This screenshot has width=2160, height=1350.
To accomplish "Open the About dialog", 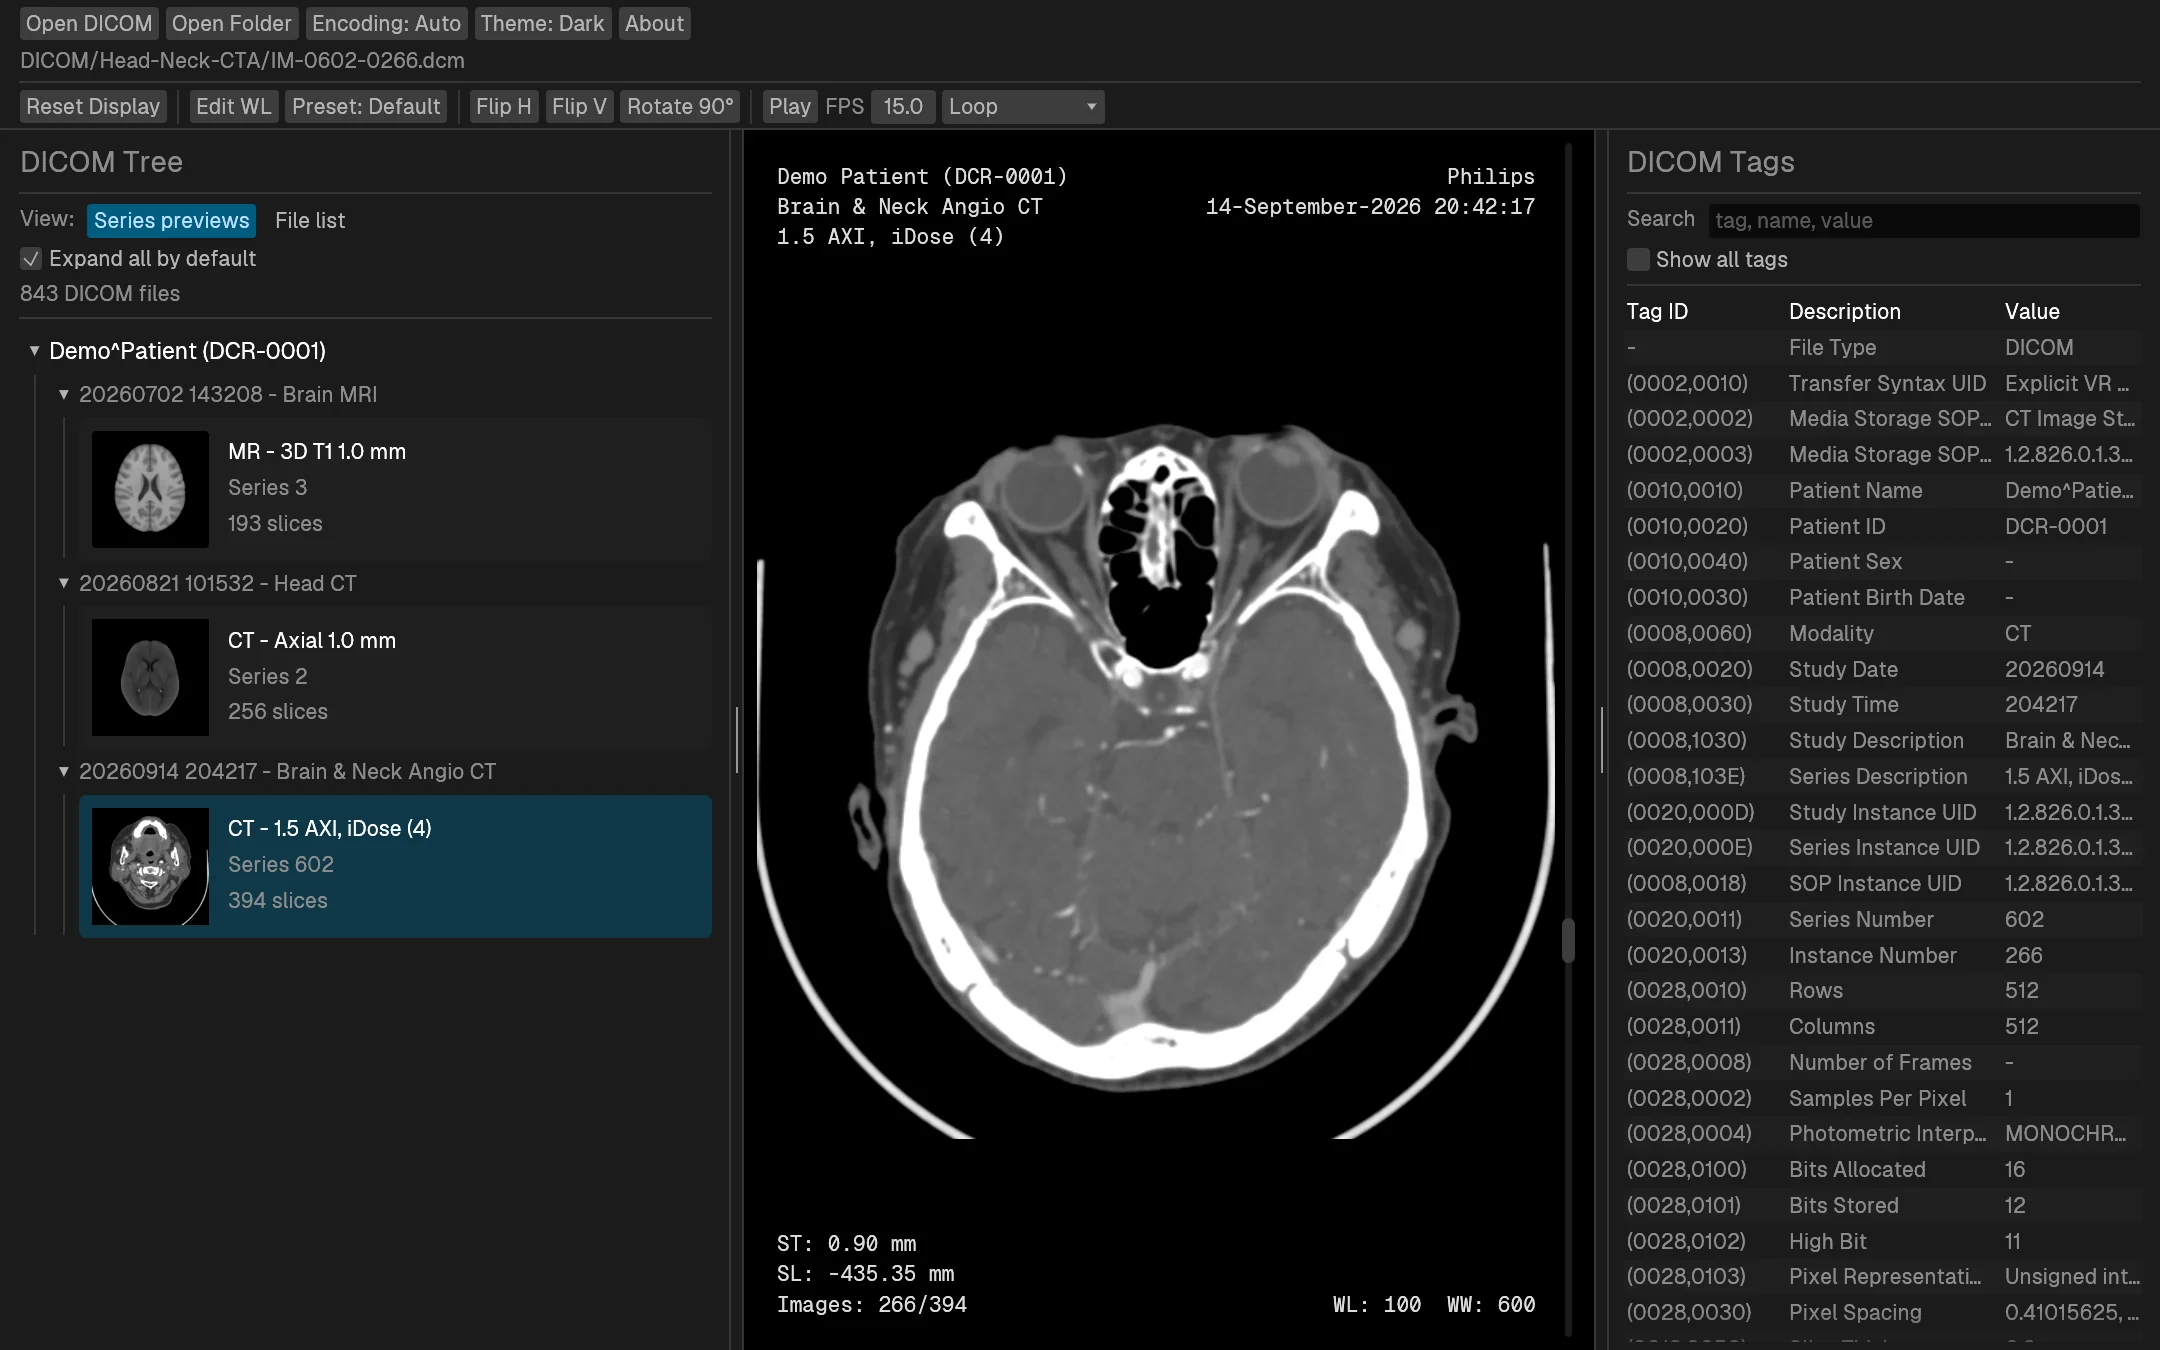I will coord(654,23).
